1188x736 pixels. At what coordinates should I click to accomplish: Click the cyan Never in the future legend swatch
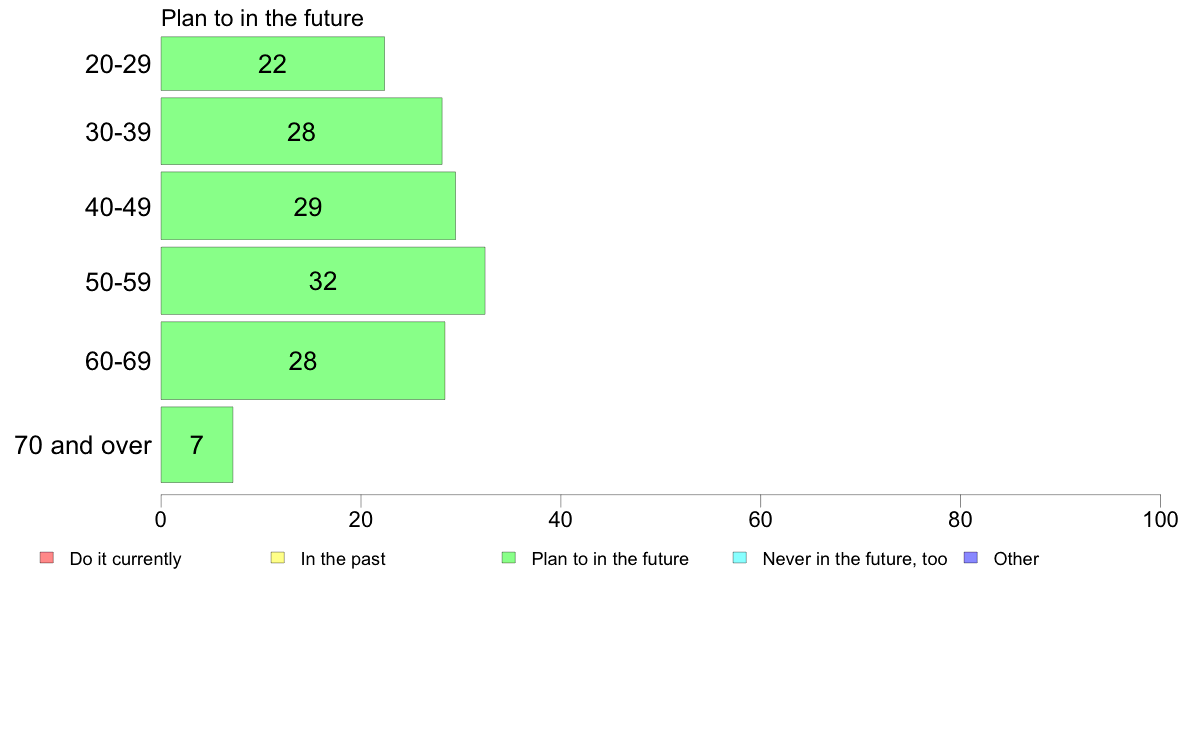pos(740,558)
